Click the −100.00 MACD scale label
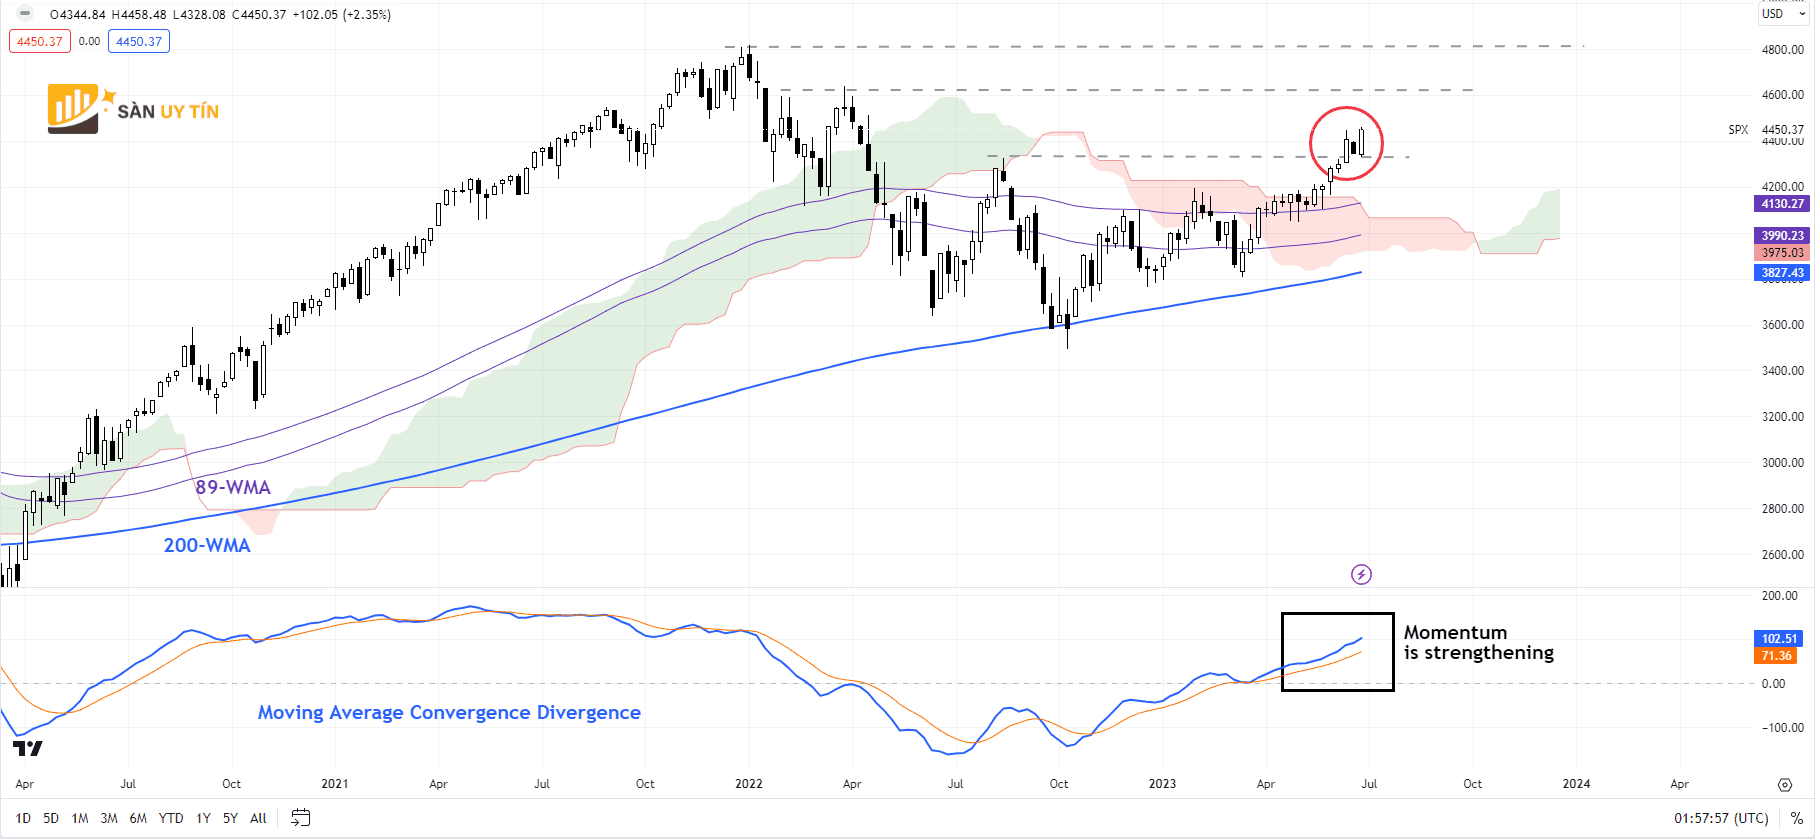 [x=1782, y=727]
